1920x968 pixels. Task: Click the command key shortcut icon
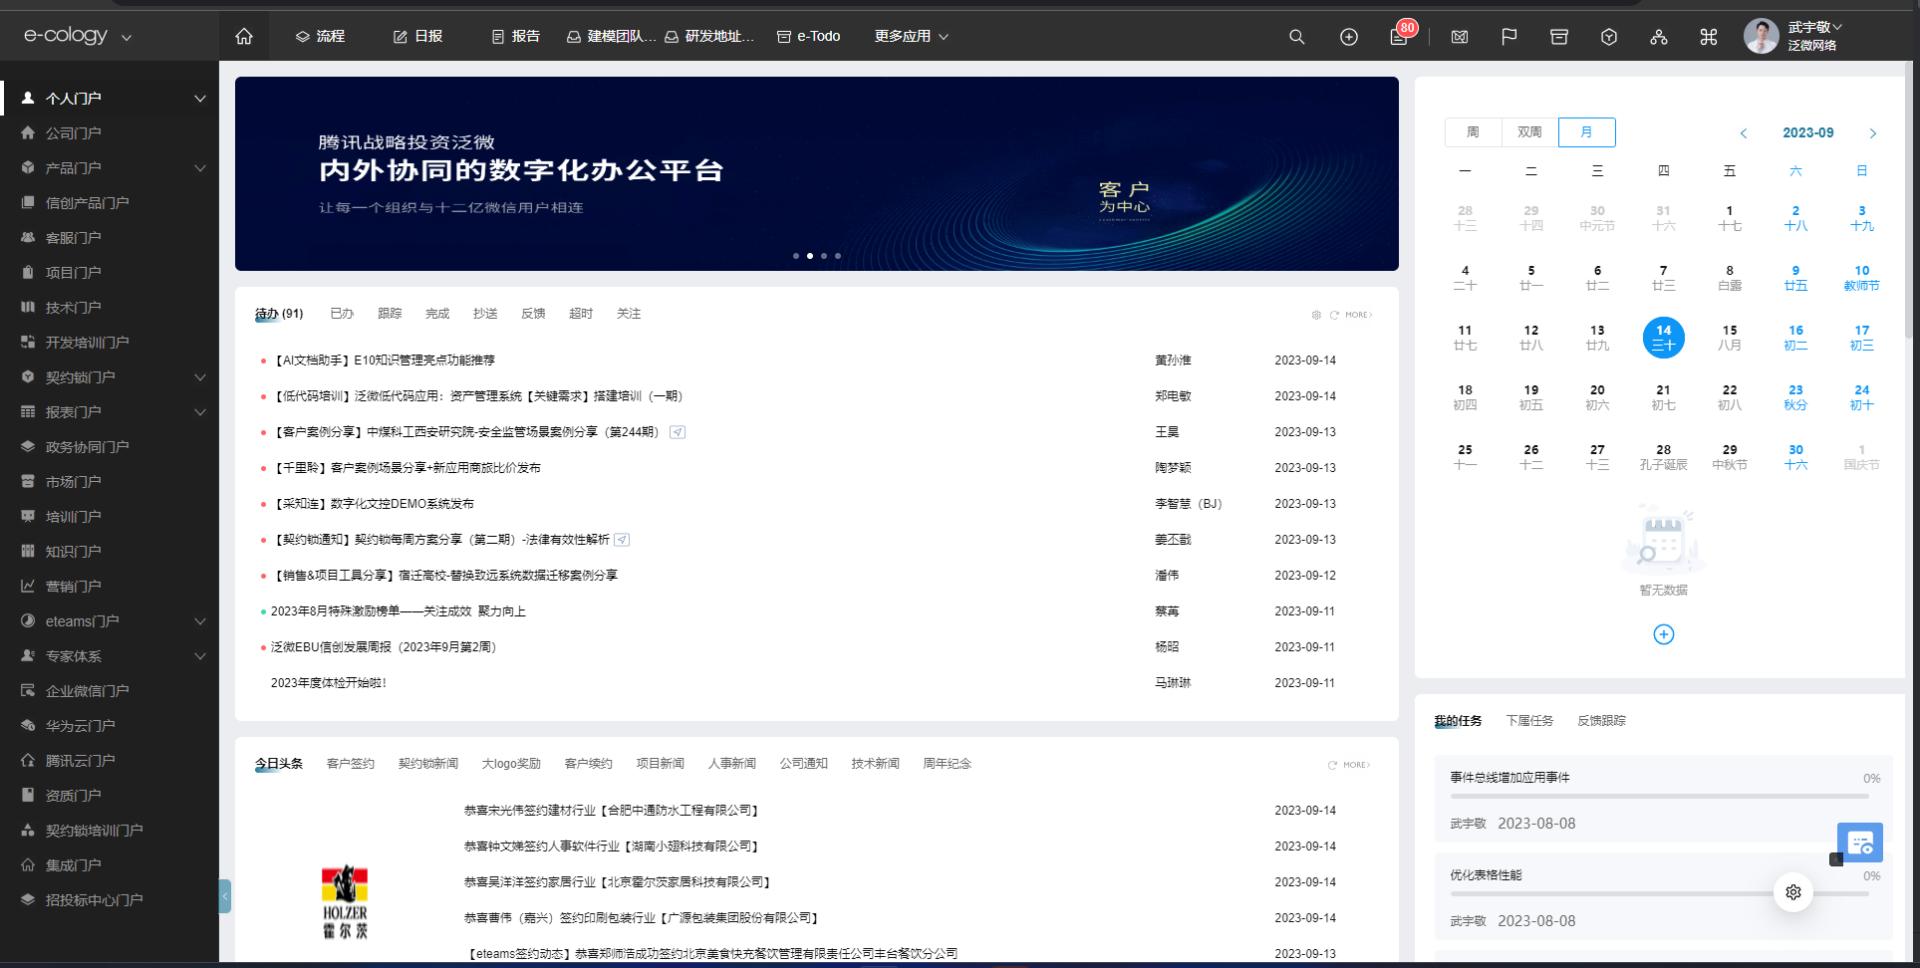pyautogui.click(x=1709, y=37)
